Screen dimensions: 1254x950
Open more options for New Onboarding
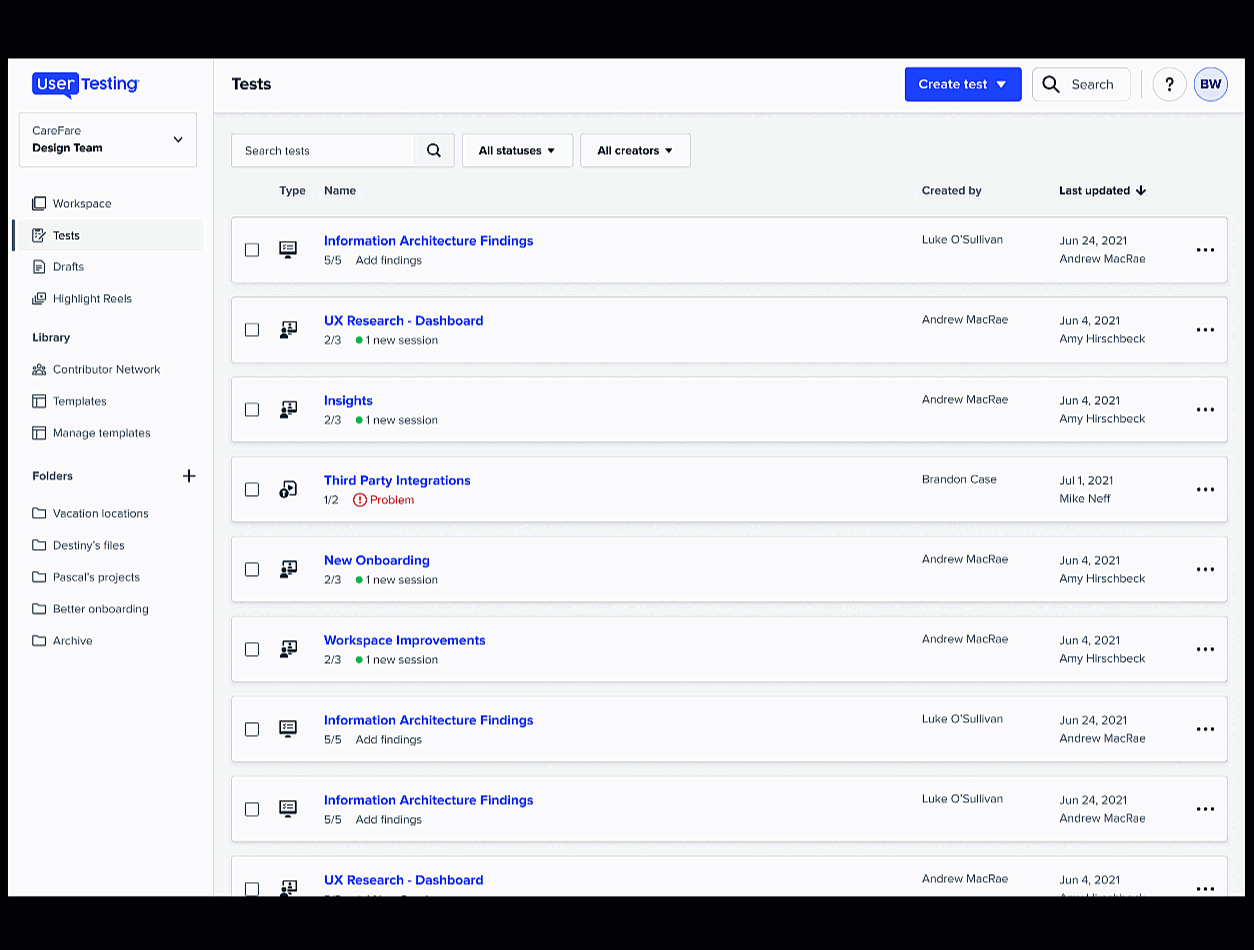(1205, 570)
